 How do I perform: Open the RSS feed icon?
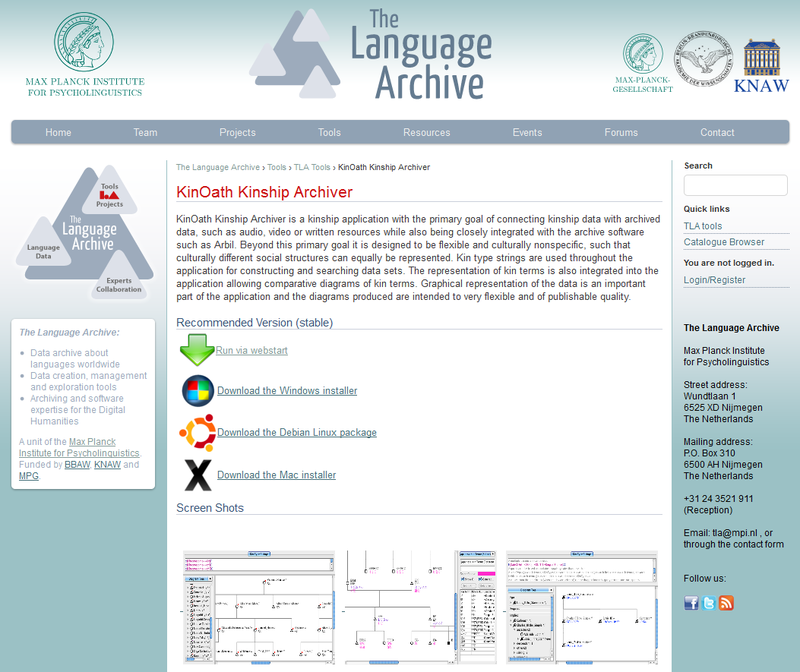coord(726,603)
